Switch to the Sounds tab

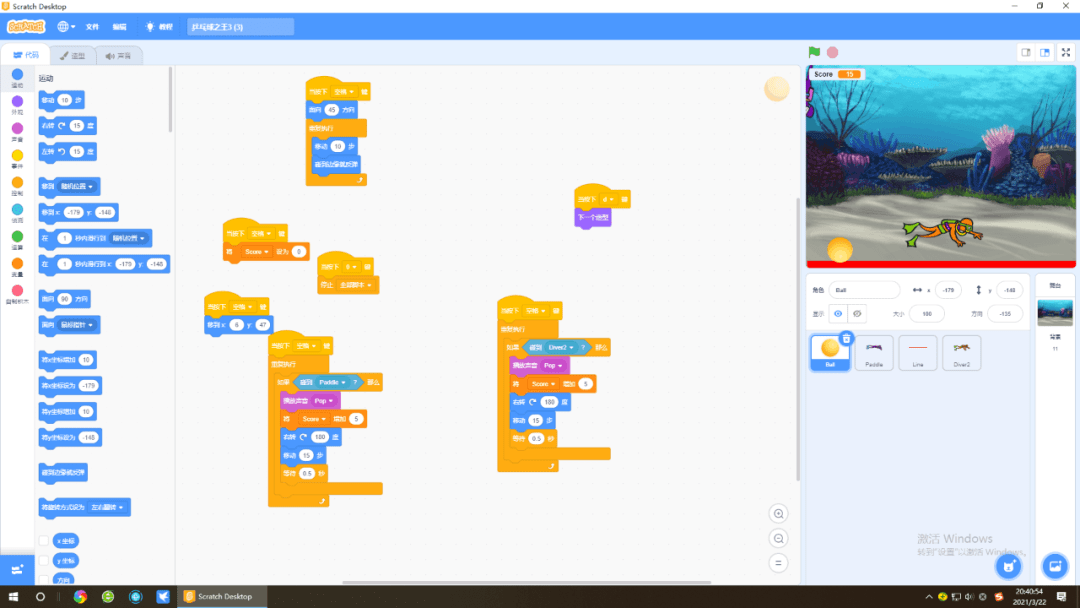pyautogui.click(x=118, y=56)
